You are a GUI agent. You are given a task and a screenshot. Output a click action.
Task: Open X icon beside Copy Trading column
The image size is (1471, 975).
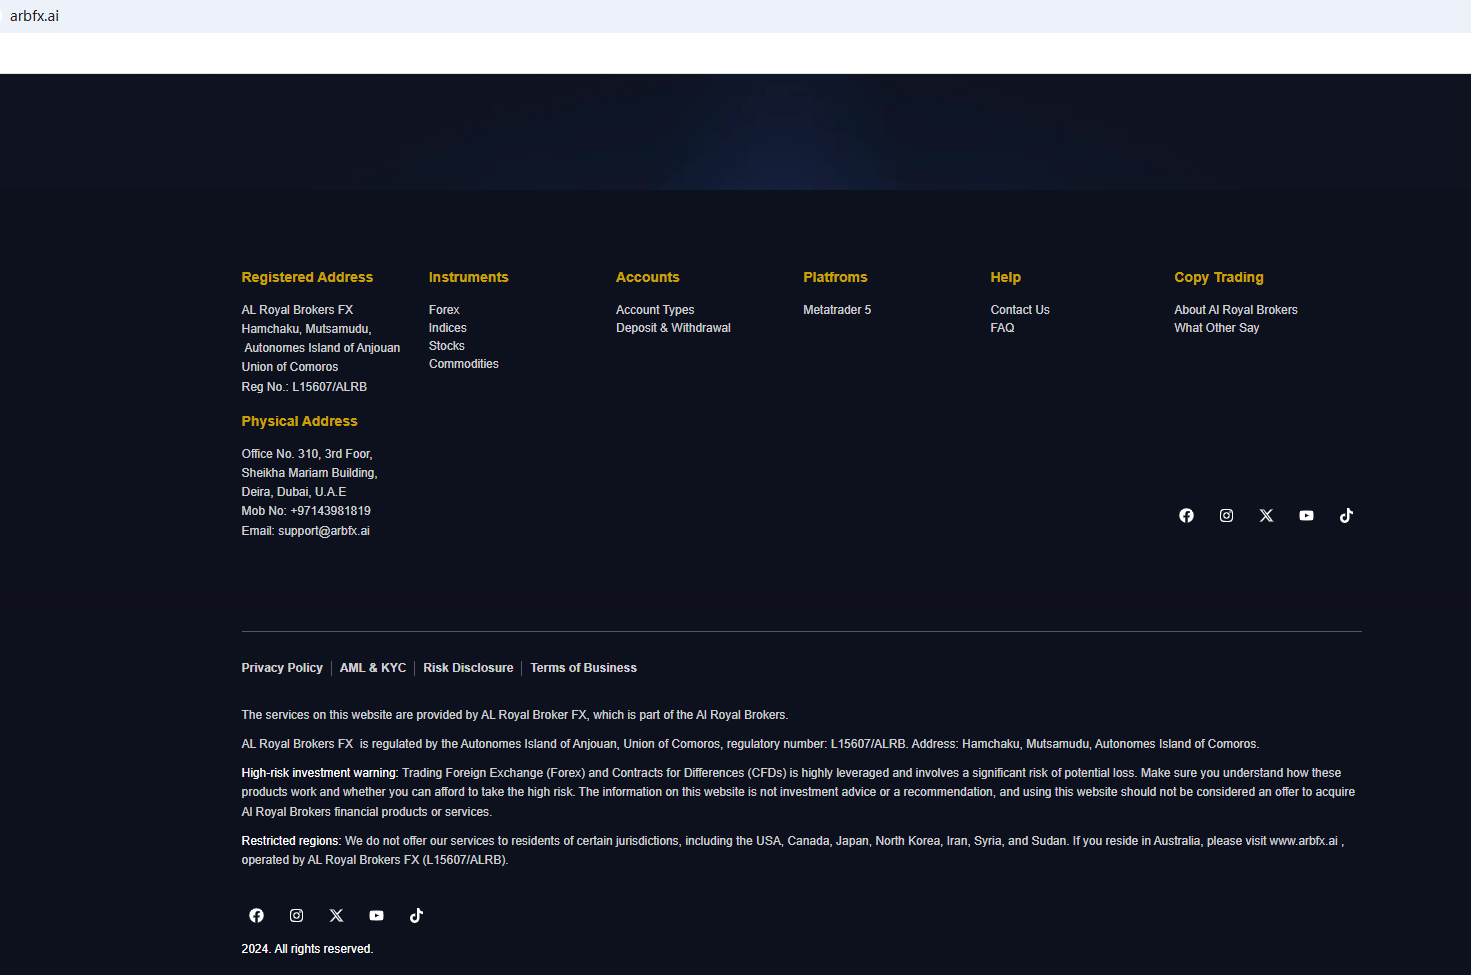(1266, 516)
